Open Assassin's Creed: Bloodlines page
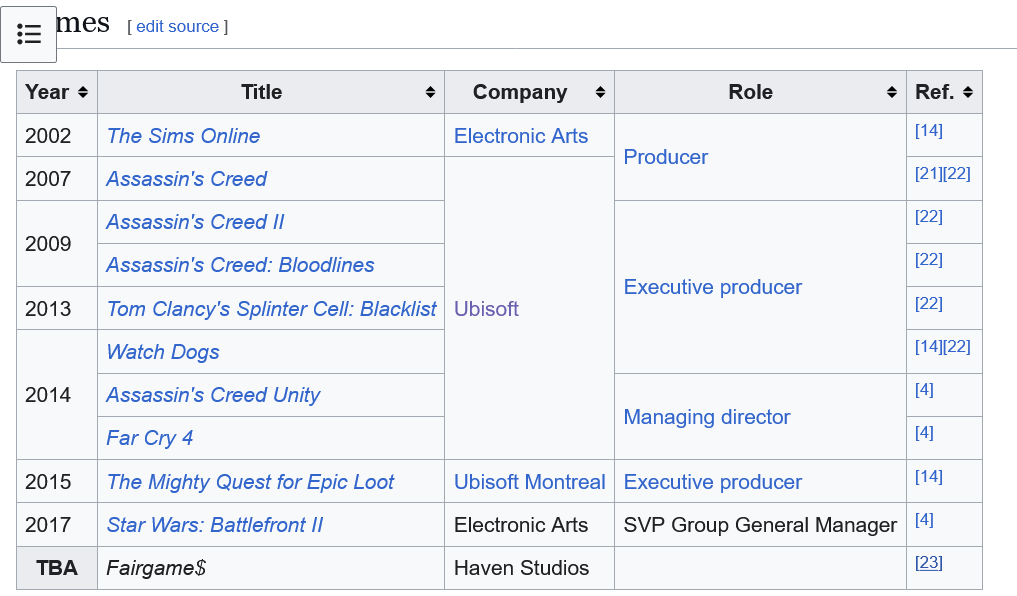The image size is (1017, 596). [x=241, y=265]
